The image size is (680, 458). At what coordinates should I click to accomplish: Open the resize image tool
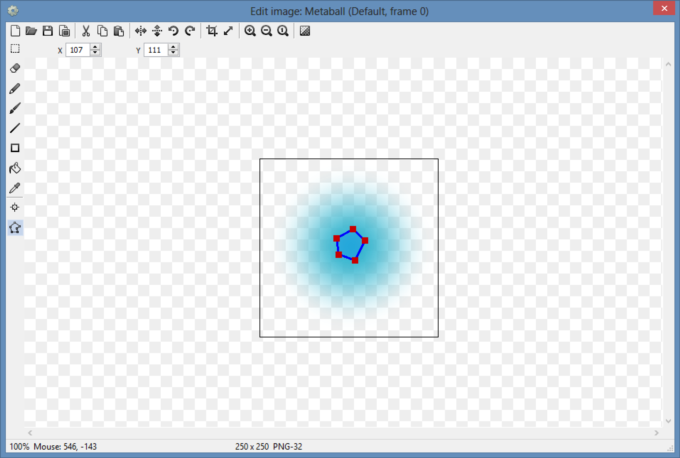228,31
